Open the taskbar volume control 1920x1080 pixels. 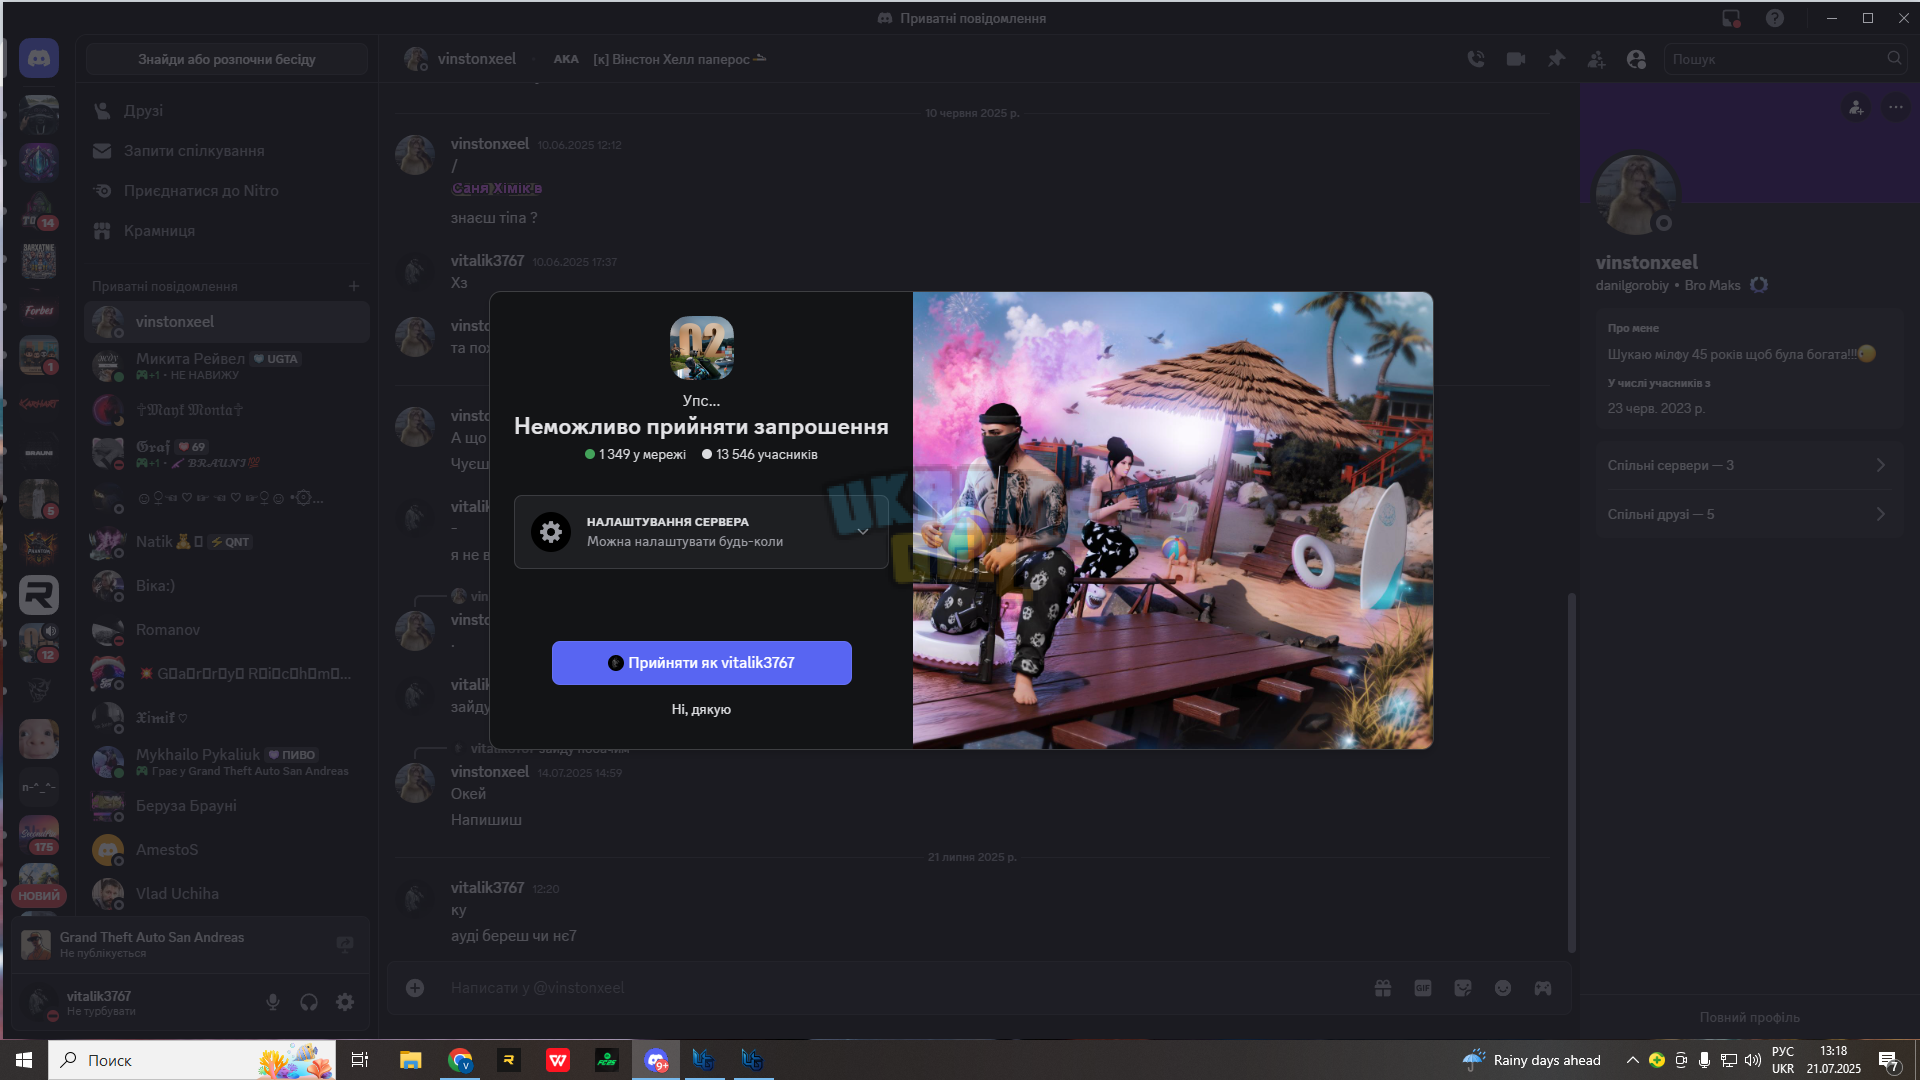tap(1753, 1060)
